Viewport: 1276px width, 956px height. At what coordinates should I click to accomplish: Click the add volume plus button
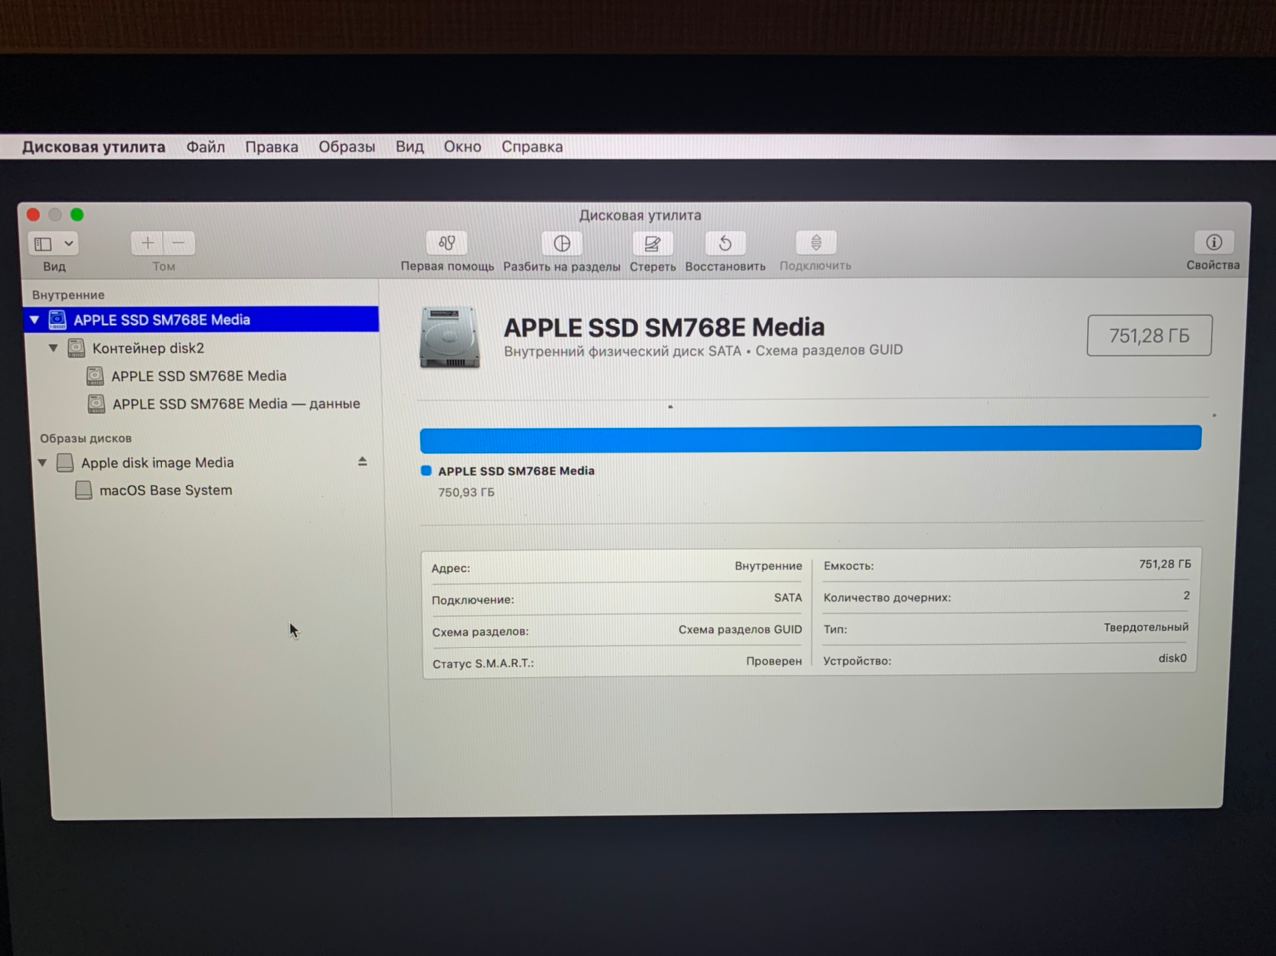point(147,243)
